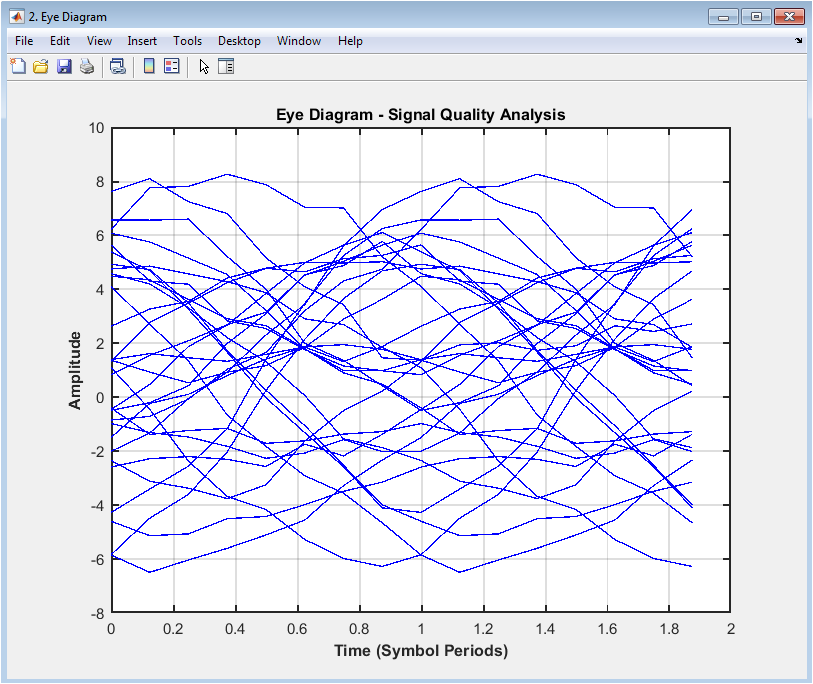Open a file with the folder icon

pos(41,67)
